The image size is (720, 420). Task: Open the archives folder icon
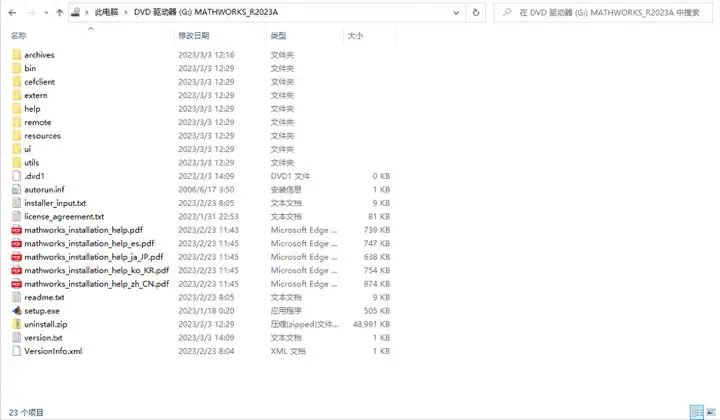[17, 55]
